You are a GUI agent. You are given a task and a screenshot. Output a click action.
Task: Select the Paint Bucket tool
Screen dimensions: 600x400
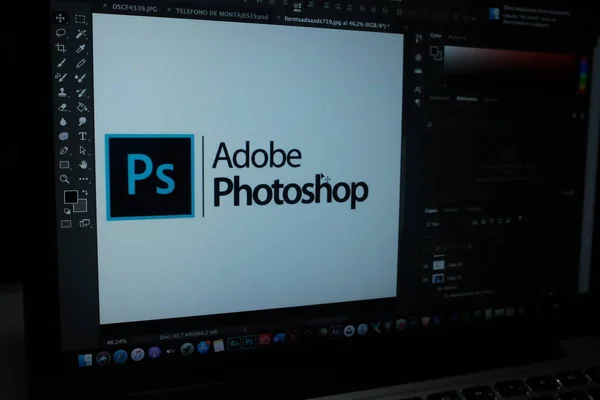coord(82,107)
